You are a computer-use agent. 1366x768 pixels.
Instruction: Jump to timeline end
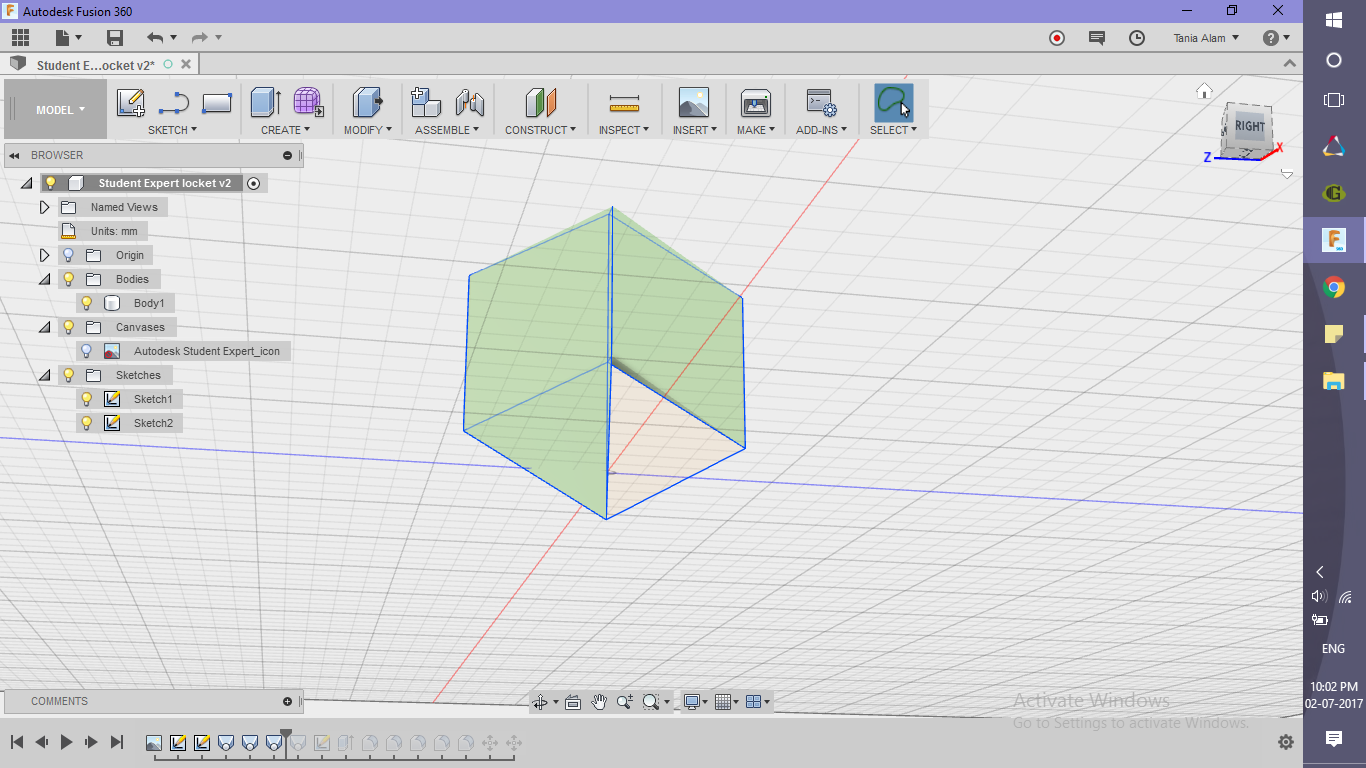(x=116, y=742)
